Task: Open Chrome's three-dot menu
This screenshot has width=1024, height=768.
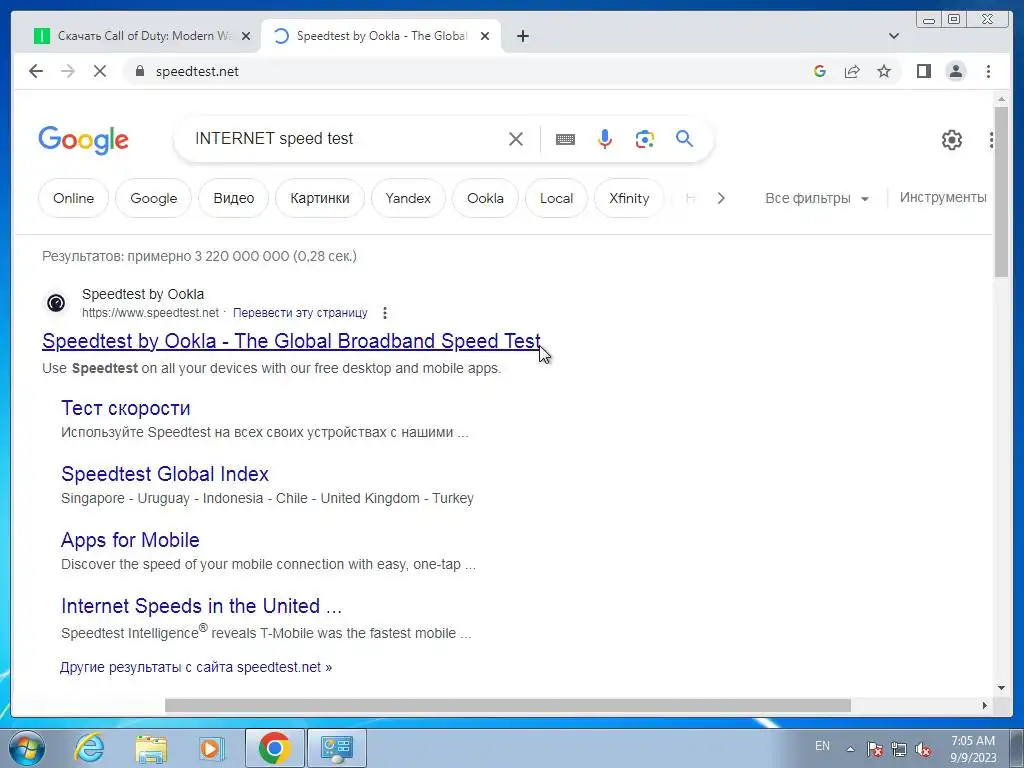Action: tap(988, 71)
